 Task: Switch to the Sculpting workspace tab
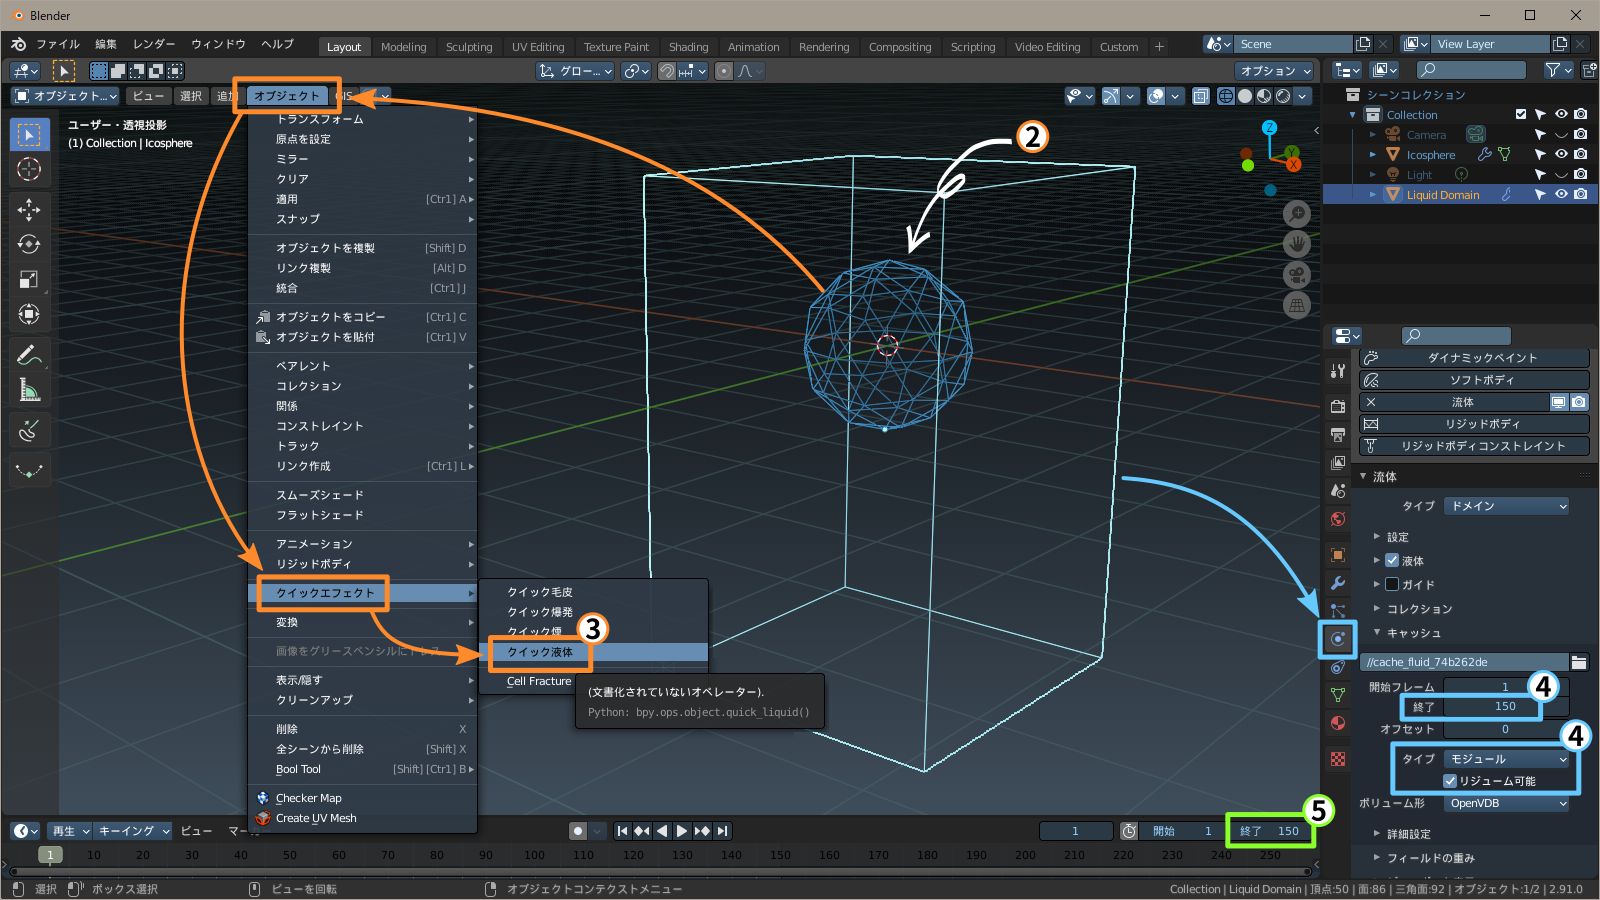tap(469, 47)
